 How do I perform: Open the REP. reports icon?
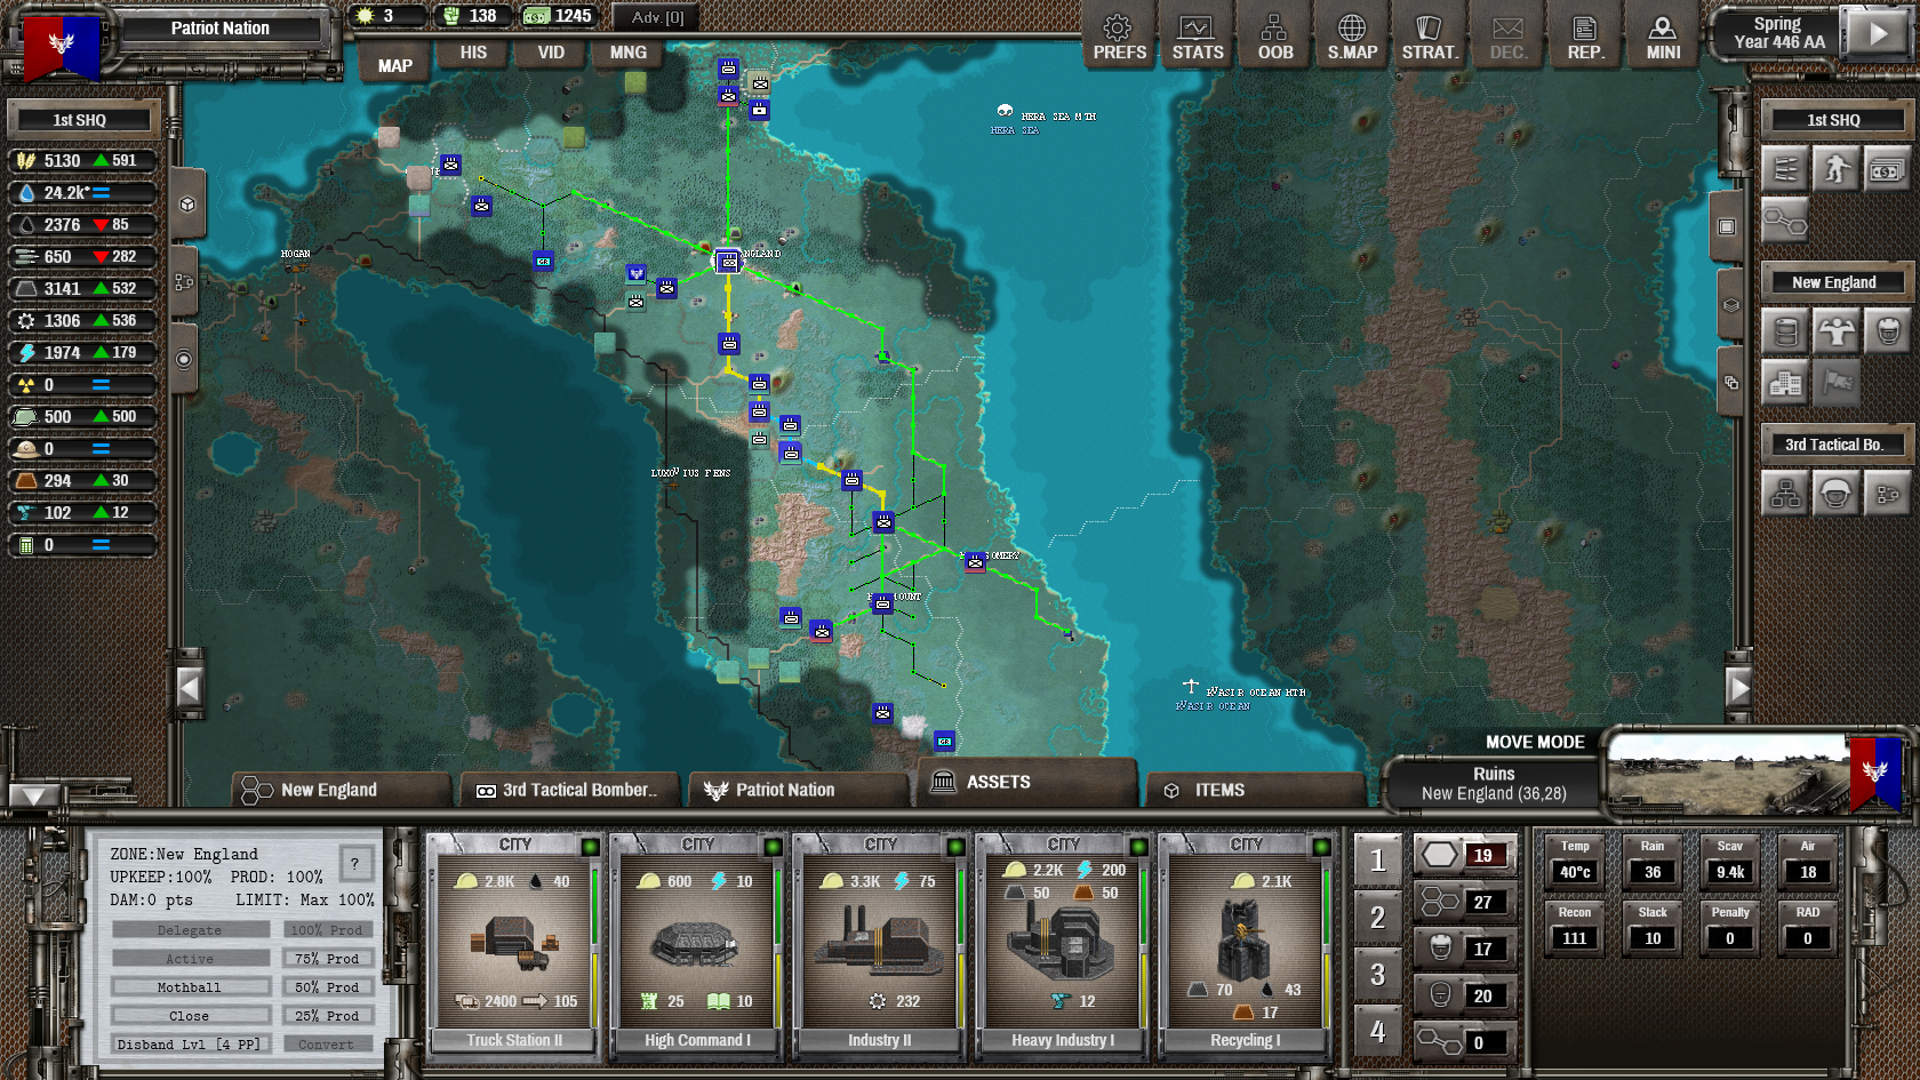pos(1585,38)
